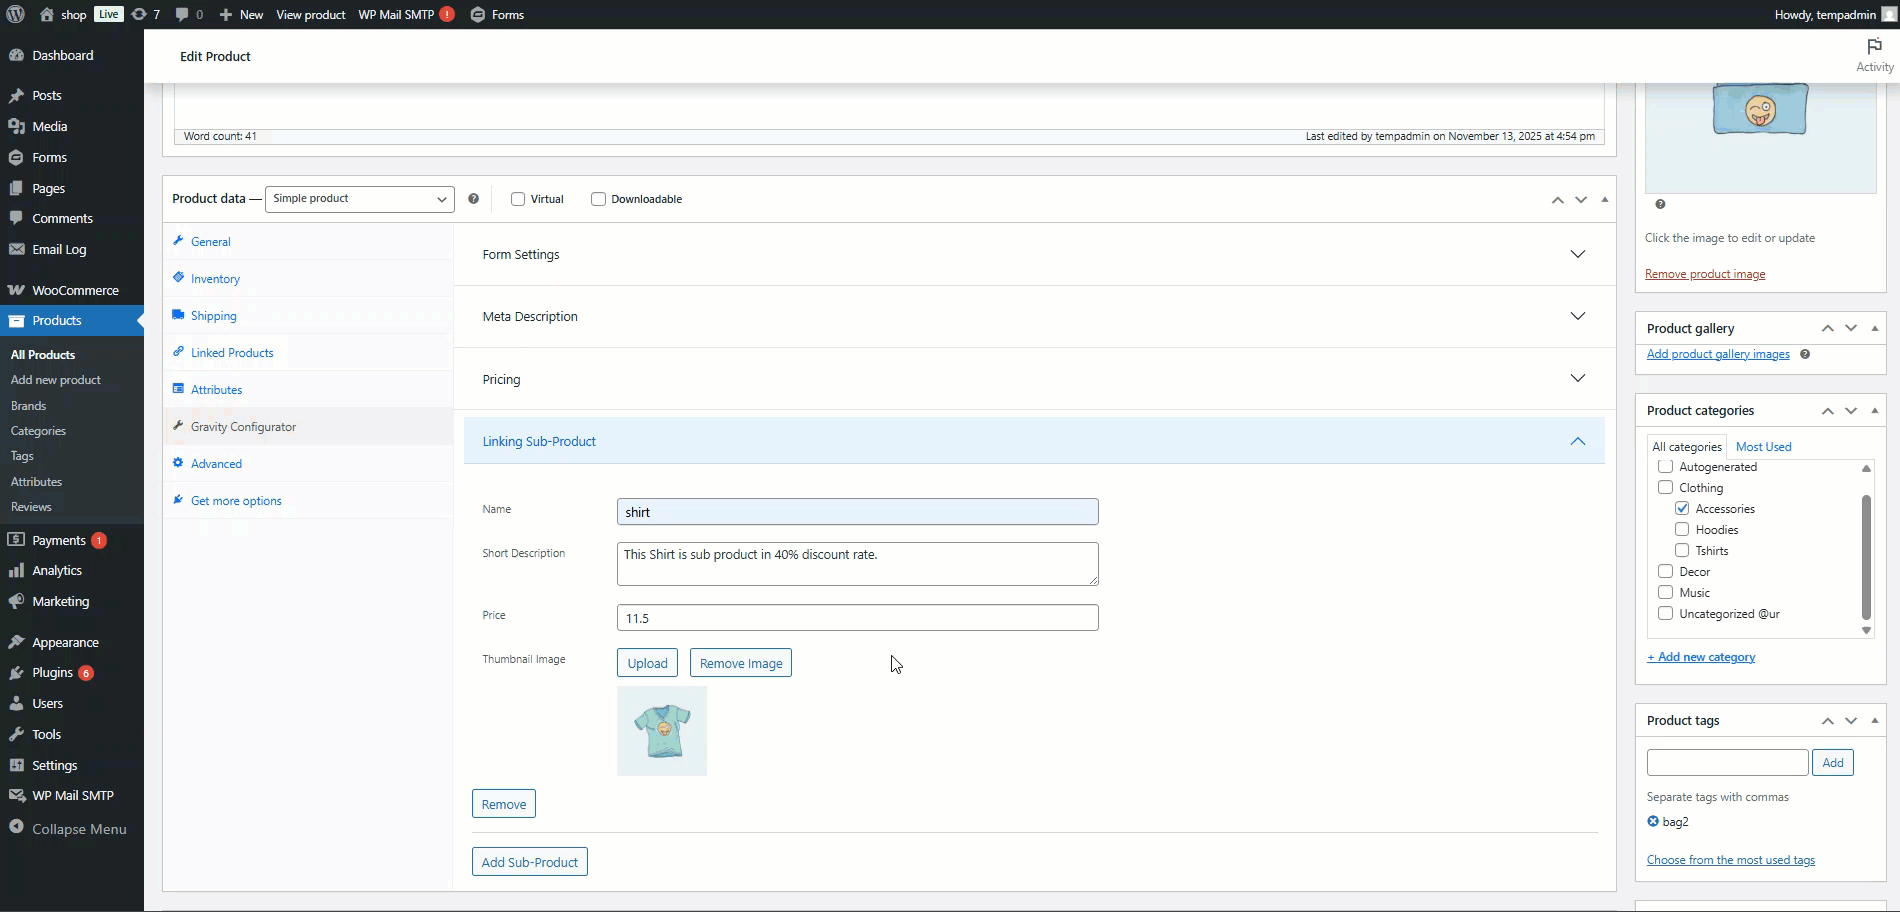This screenshot has width=1900, height=912.
Task: Open comments bubble icon in admin bar
Action: [x=182, y=14]
